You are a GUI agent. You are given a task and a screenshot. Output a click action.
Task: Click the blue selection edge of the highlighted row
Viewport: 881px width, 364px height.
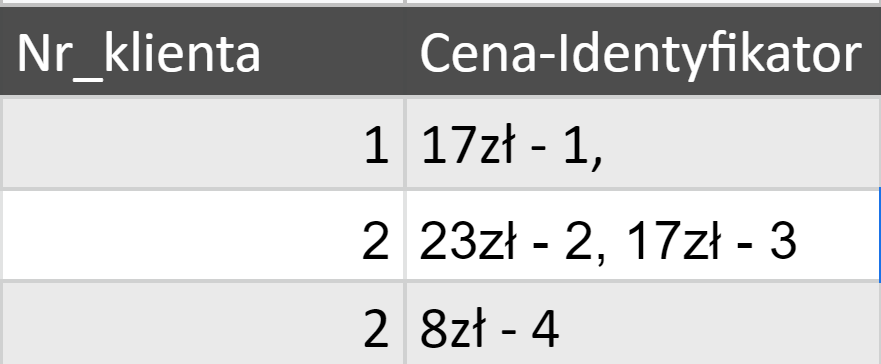880,235
